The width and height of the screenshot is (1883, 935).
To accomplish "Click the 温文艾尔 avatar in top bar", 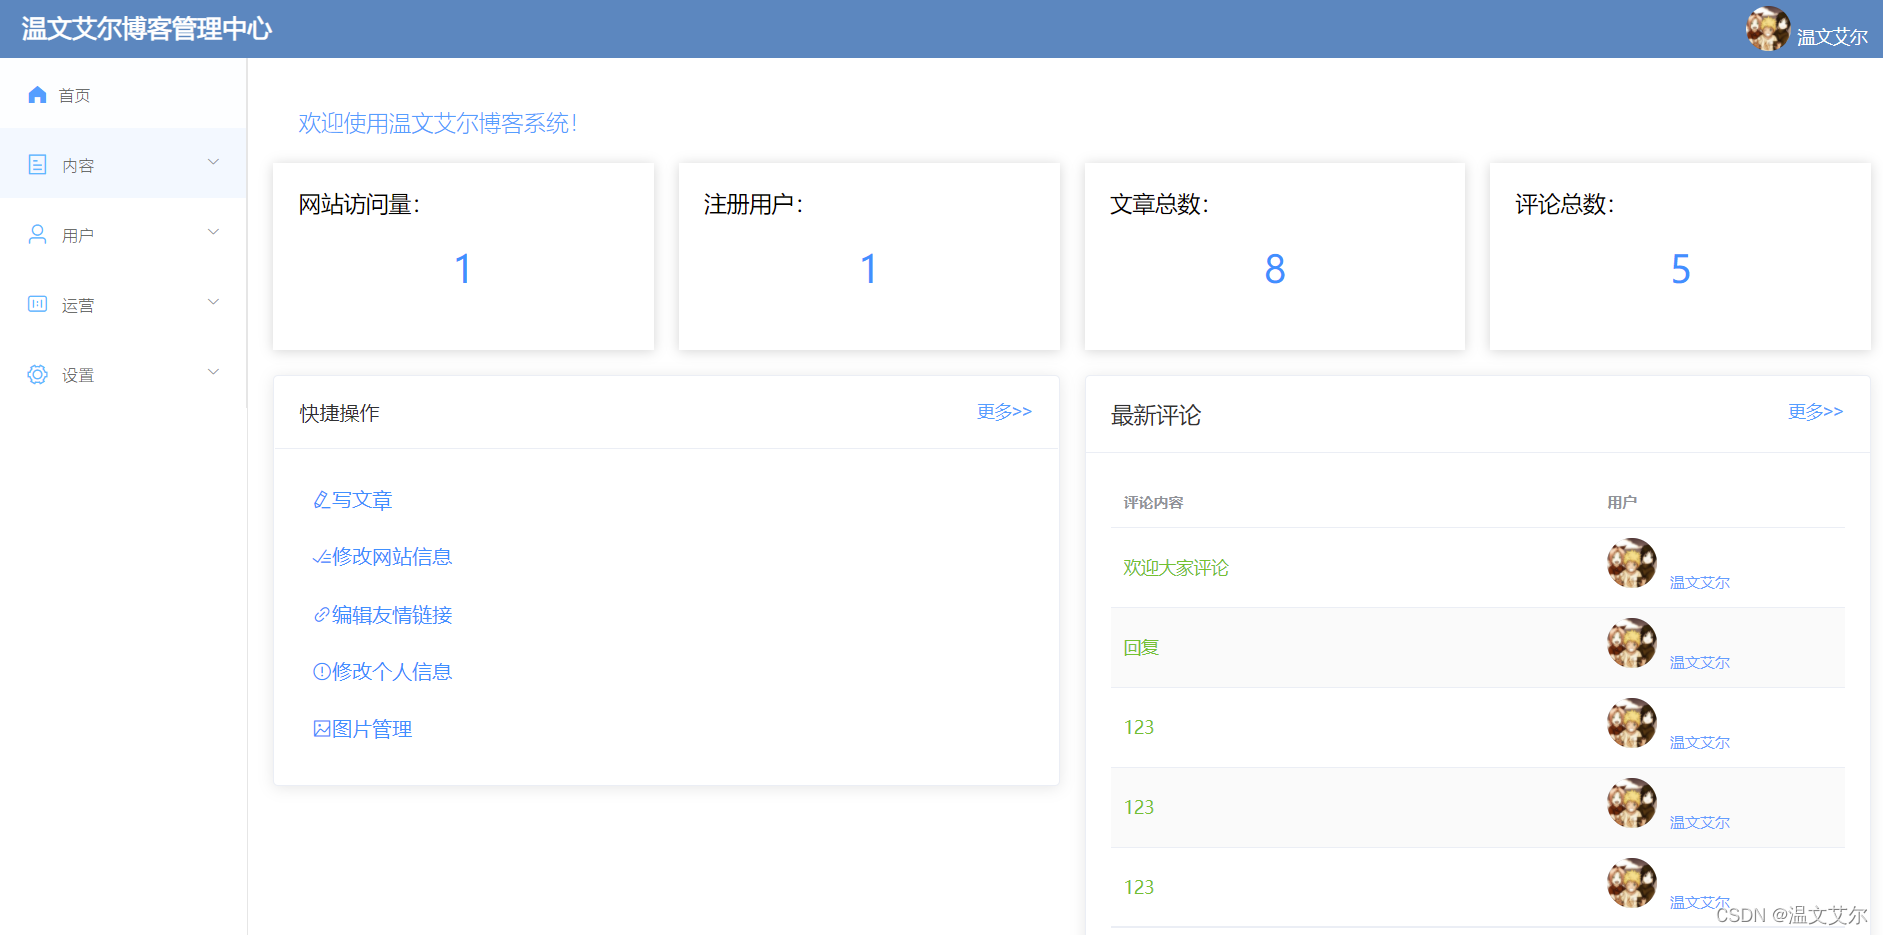I will coord(1768,29).
